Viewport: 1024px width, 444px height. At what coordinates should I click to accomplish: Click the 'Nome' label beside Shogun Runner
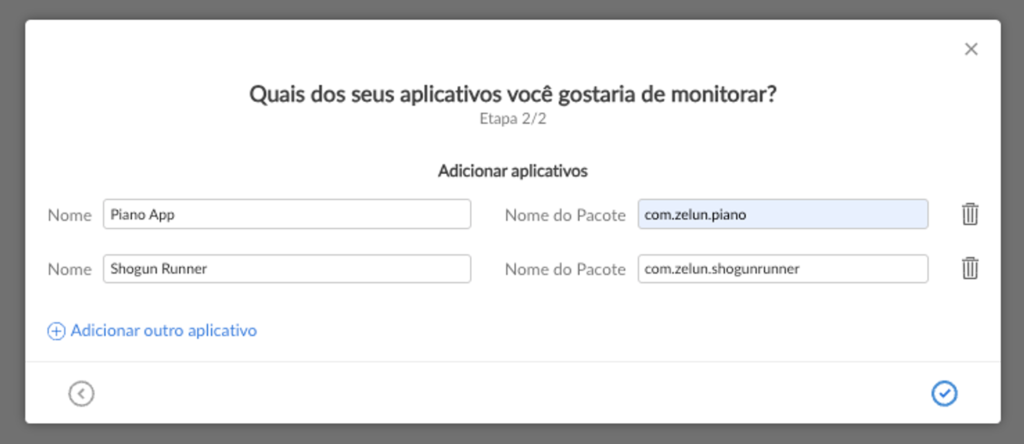click(x=69, y=268)
